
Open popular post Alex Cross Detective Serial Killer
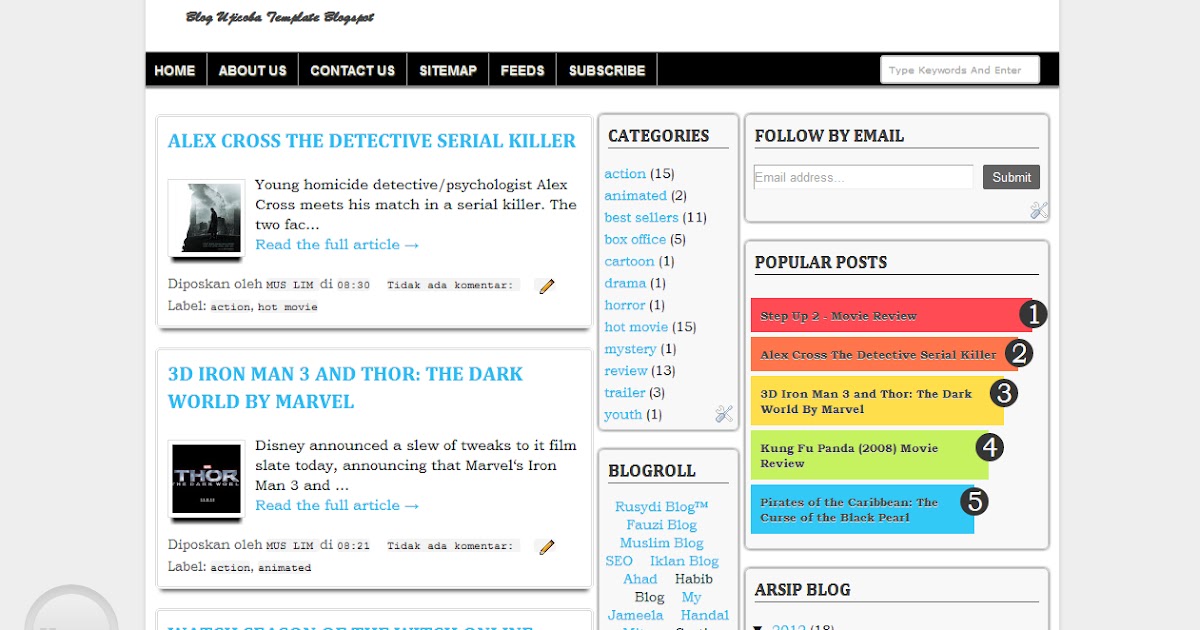(x=878, y=355)
